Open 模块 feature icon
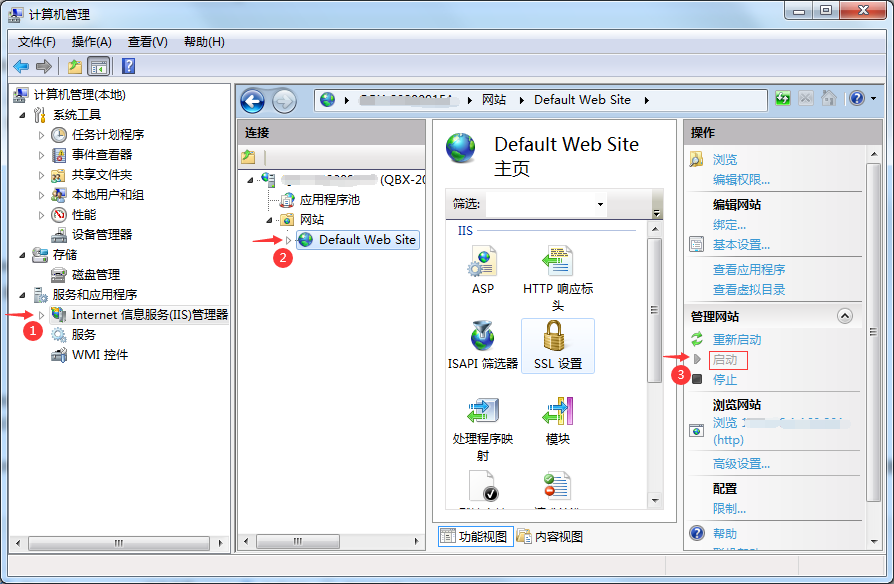 [x=558, y=421]
